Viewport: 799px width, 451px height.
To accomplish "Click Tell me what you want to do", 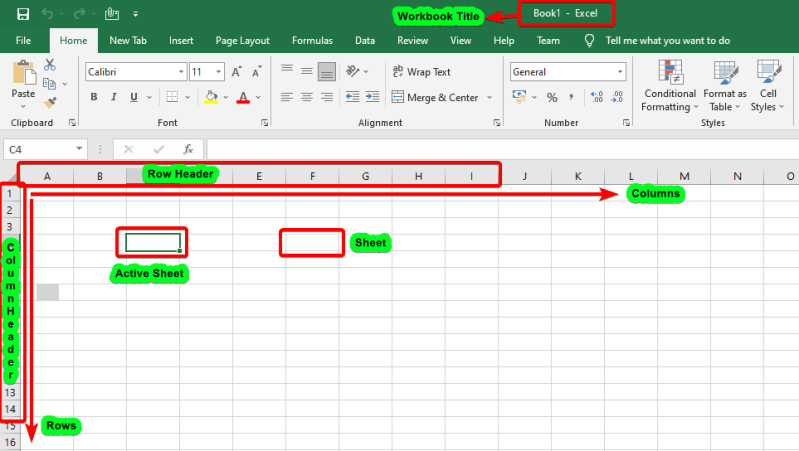I will tap(668, 40).
